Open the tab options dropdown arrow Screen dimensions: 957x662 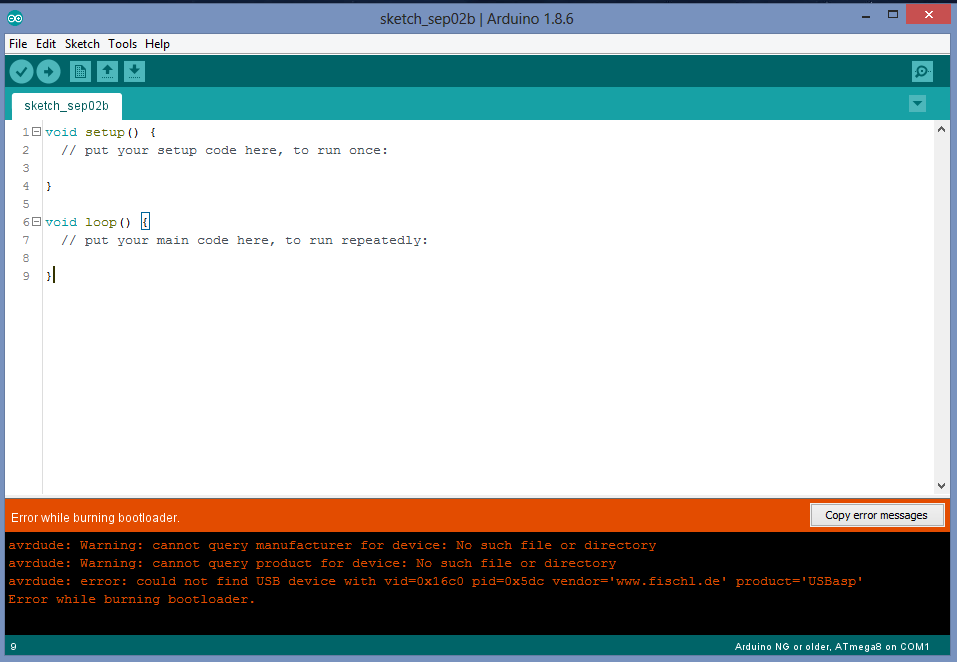point(917,103)
